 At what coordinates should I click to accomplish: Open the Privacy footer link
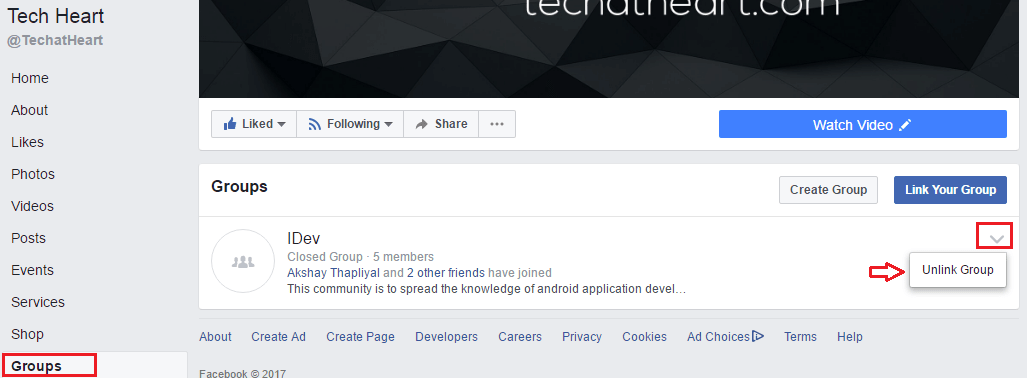[582, 337]
